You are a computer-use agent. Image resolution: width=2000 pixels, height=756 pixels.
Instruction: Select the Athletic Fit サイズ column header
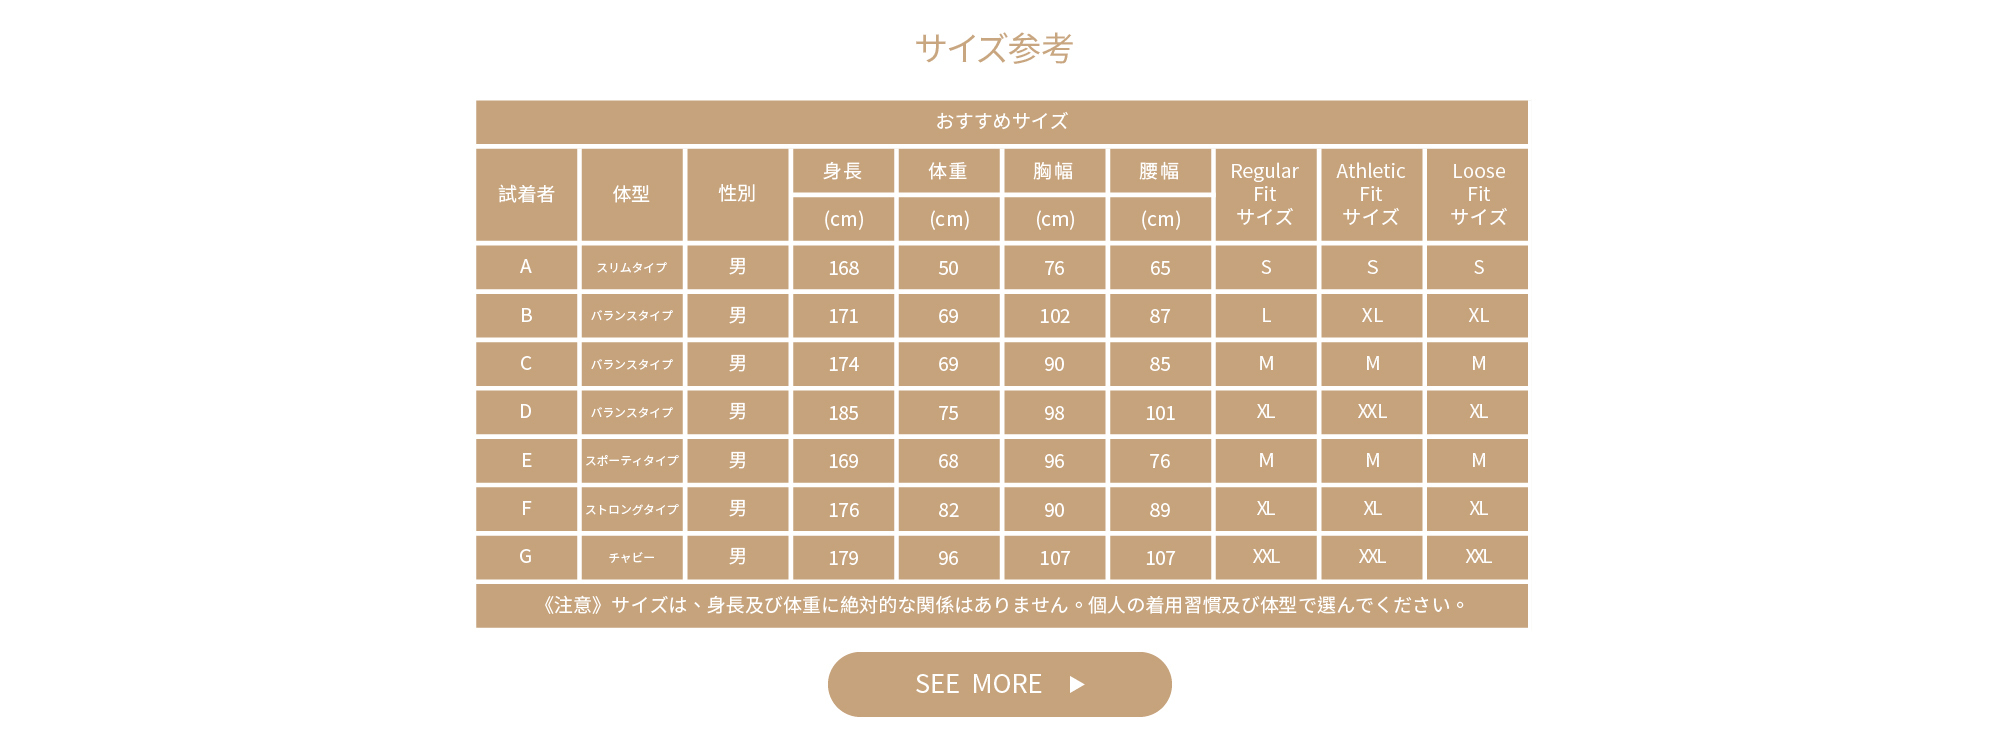tap(1371, 194)
